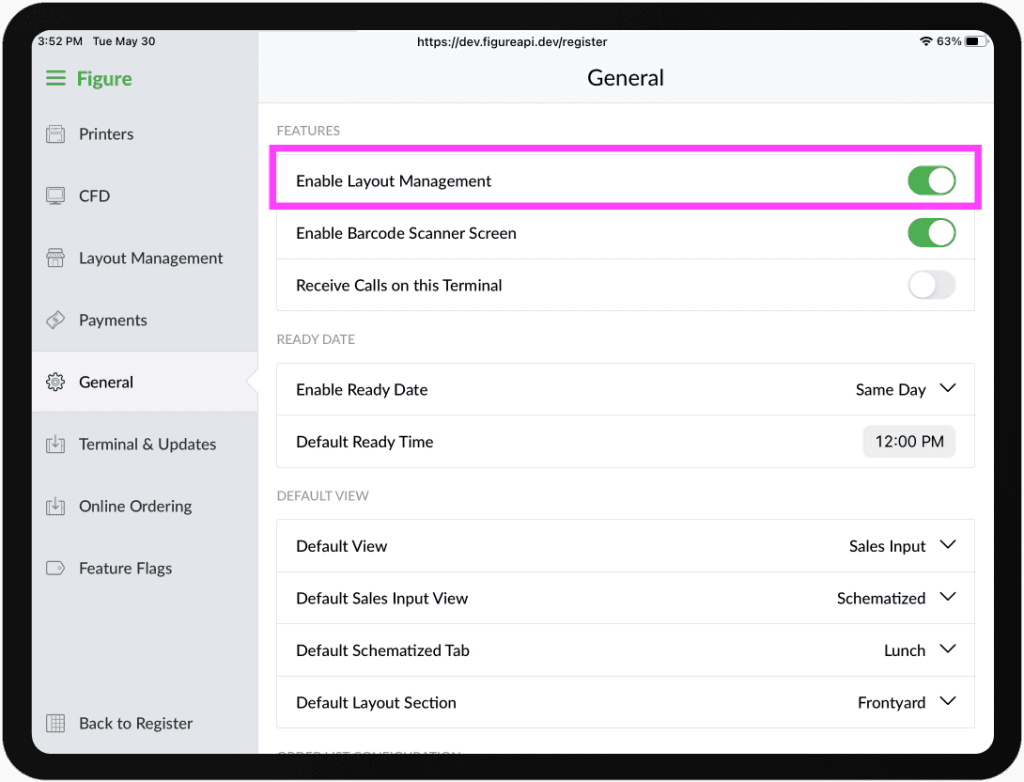The width and height of the screenshot is (1024, 782).
Task: Click the Payments tag icon
Action: [56, 320]
